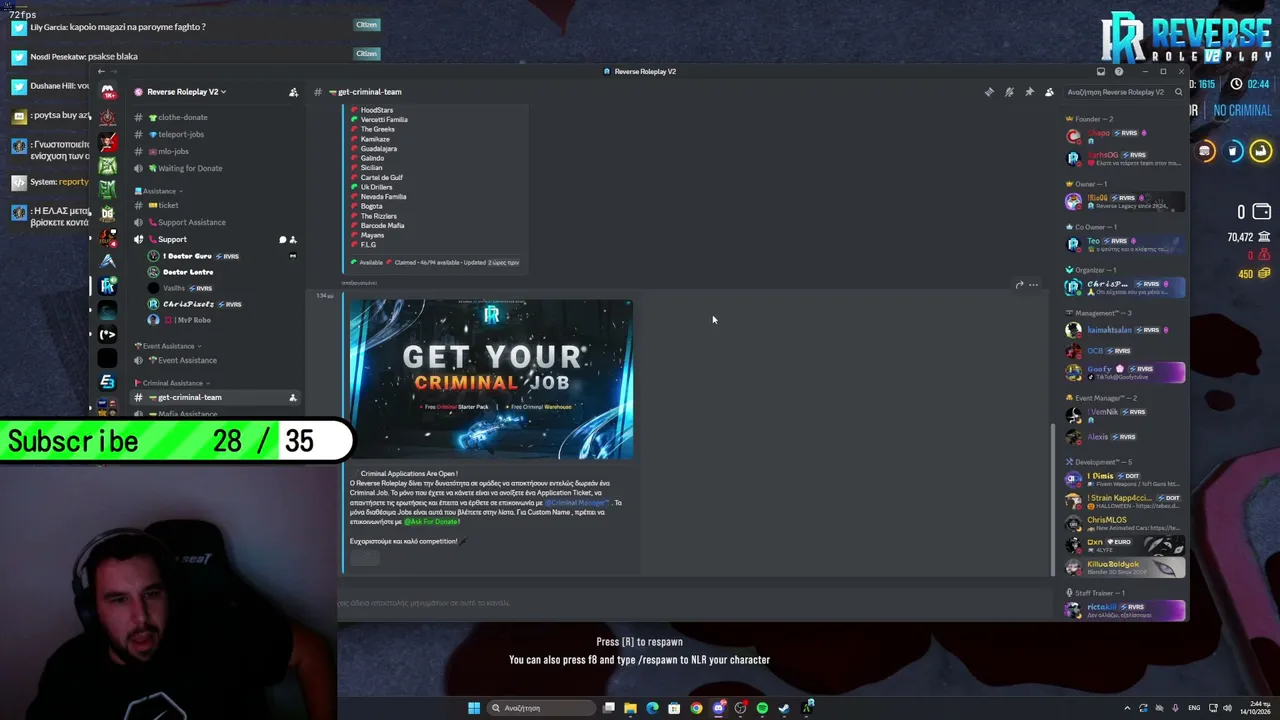Toggle the member list icon

[x=1049, y=92]
